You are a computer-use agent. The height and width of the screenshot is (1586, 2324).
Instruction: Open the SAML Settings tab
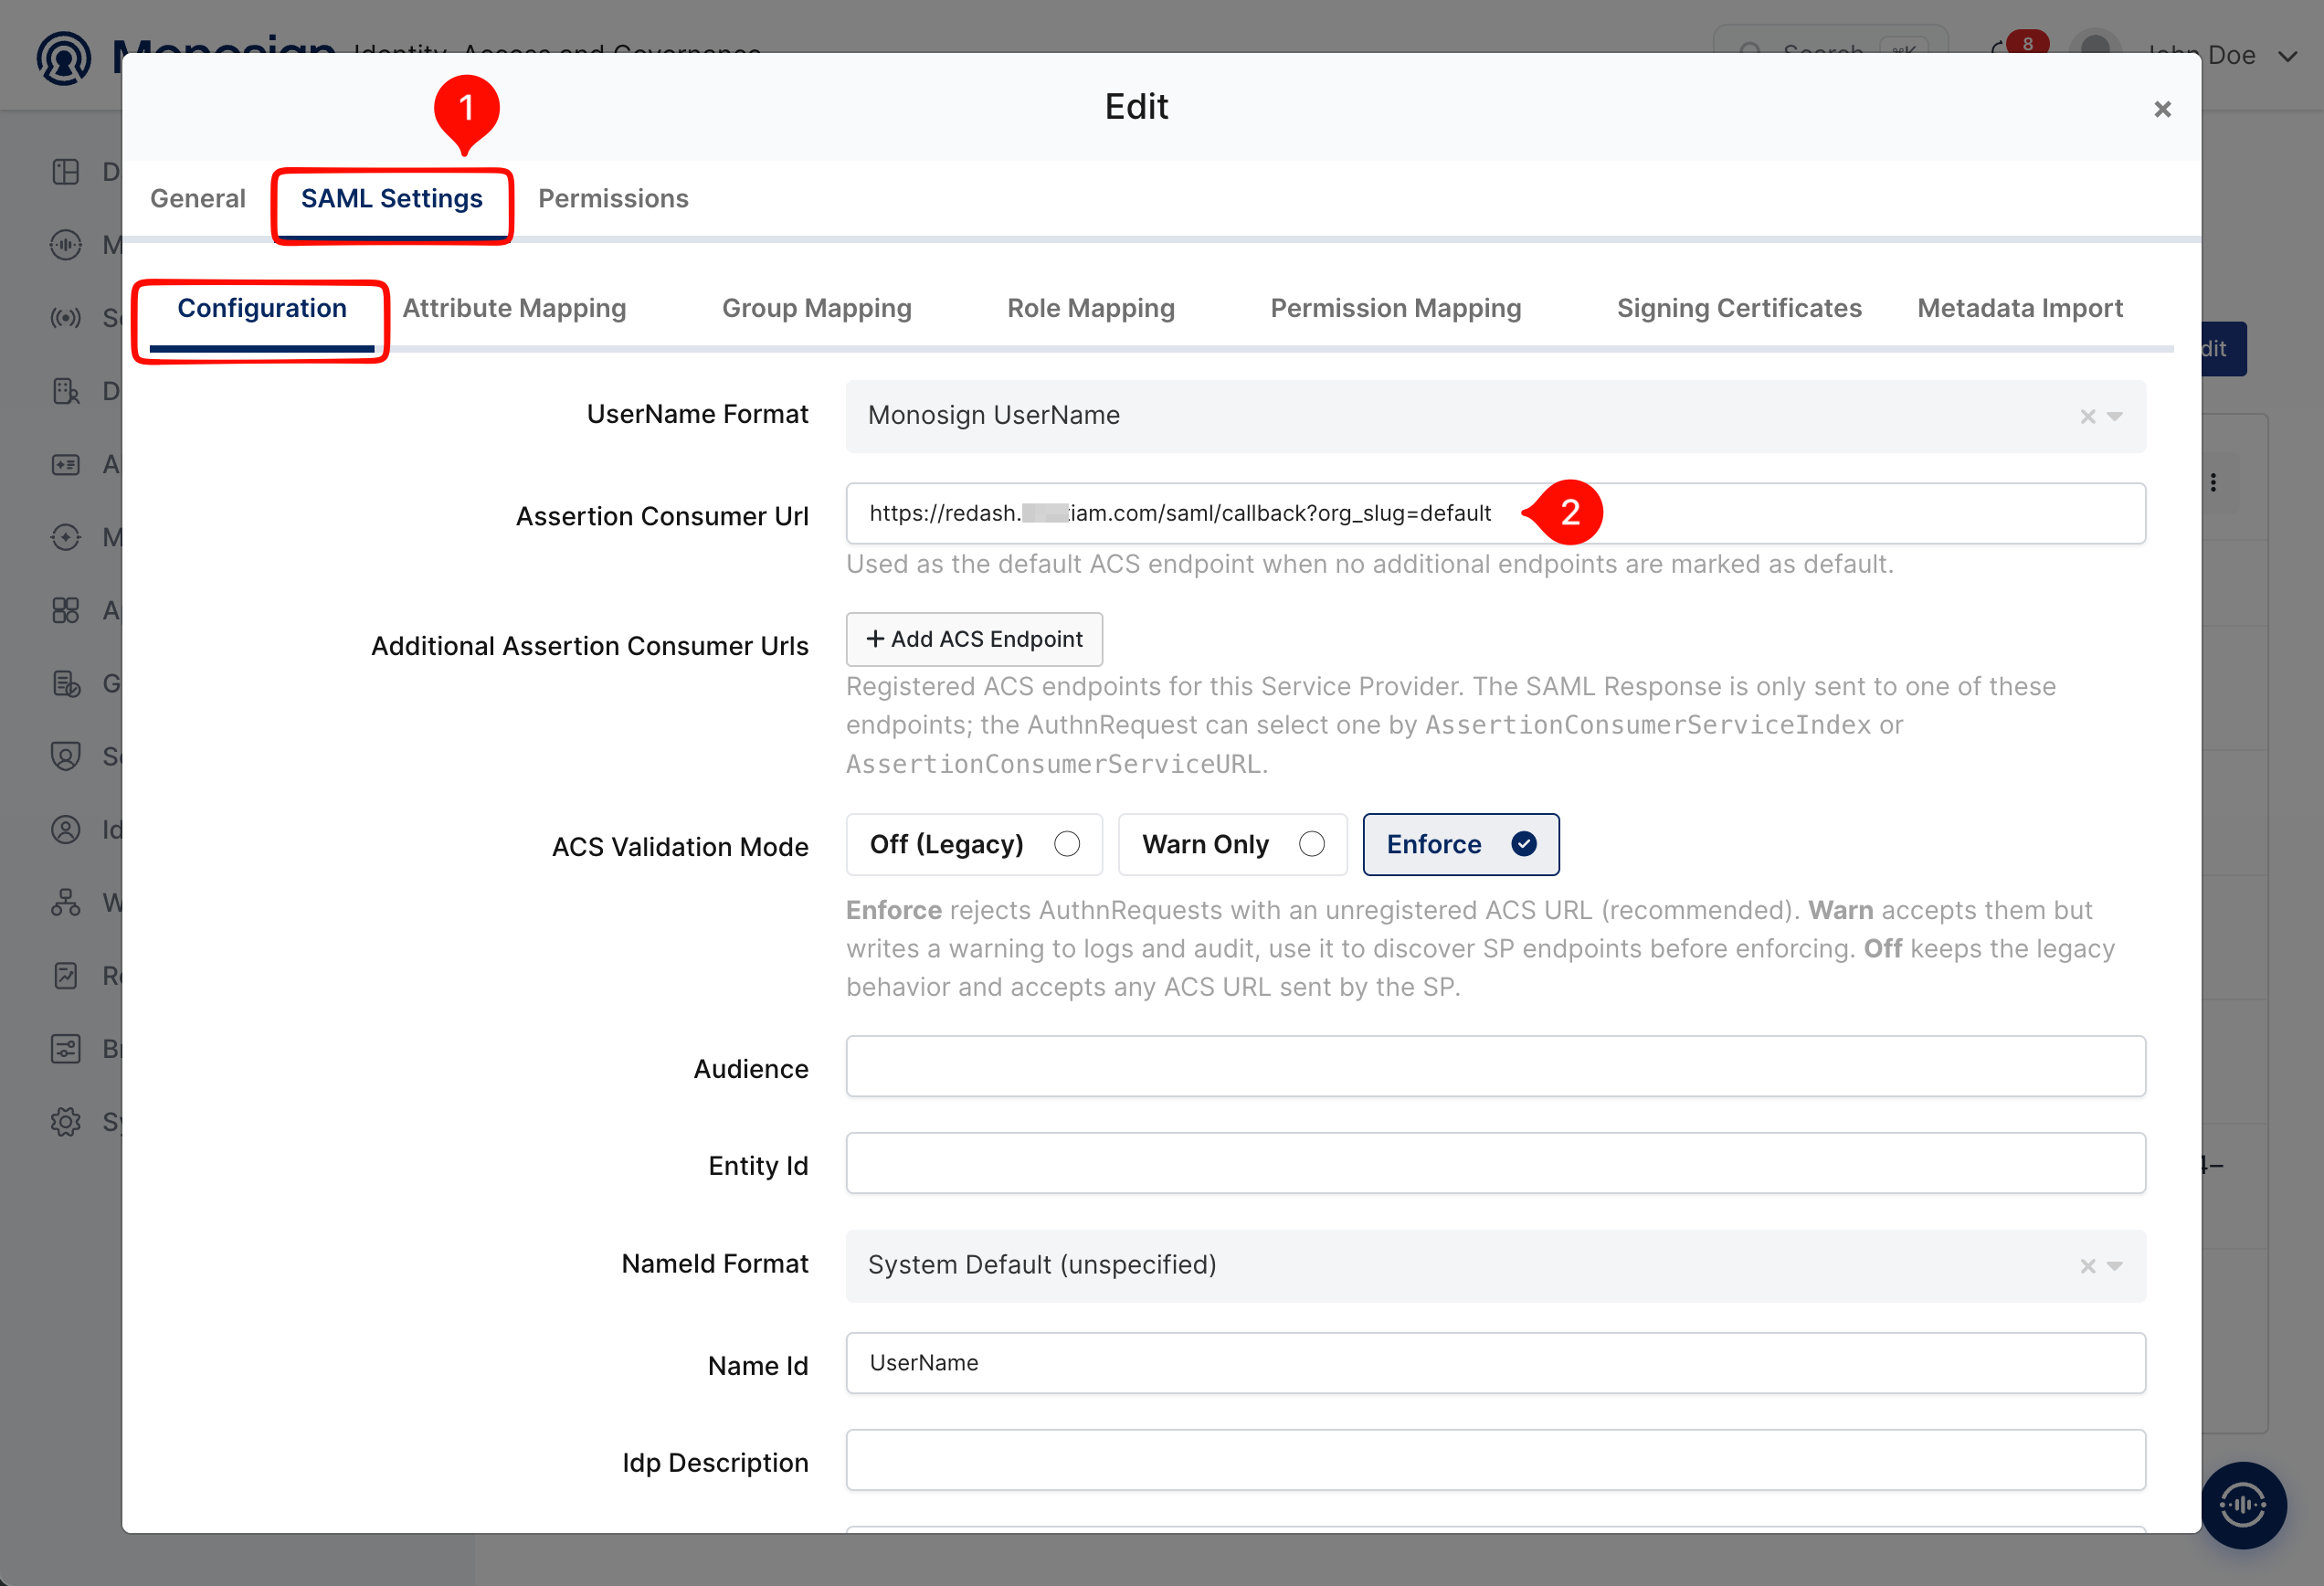[391, 198]
